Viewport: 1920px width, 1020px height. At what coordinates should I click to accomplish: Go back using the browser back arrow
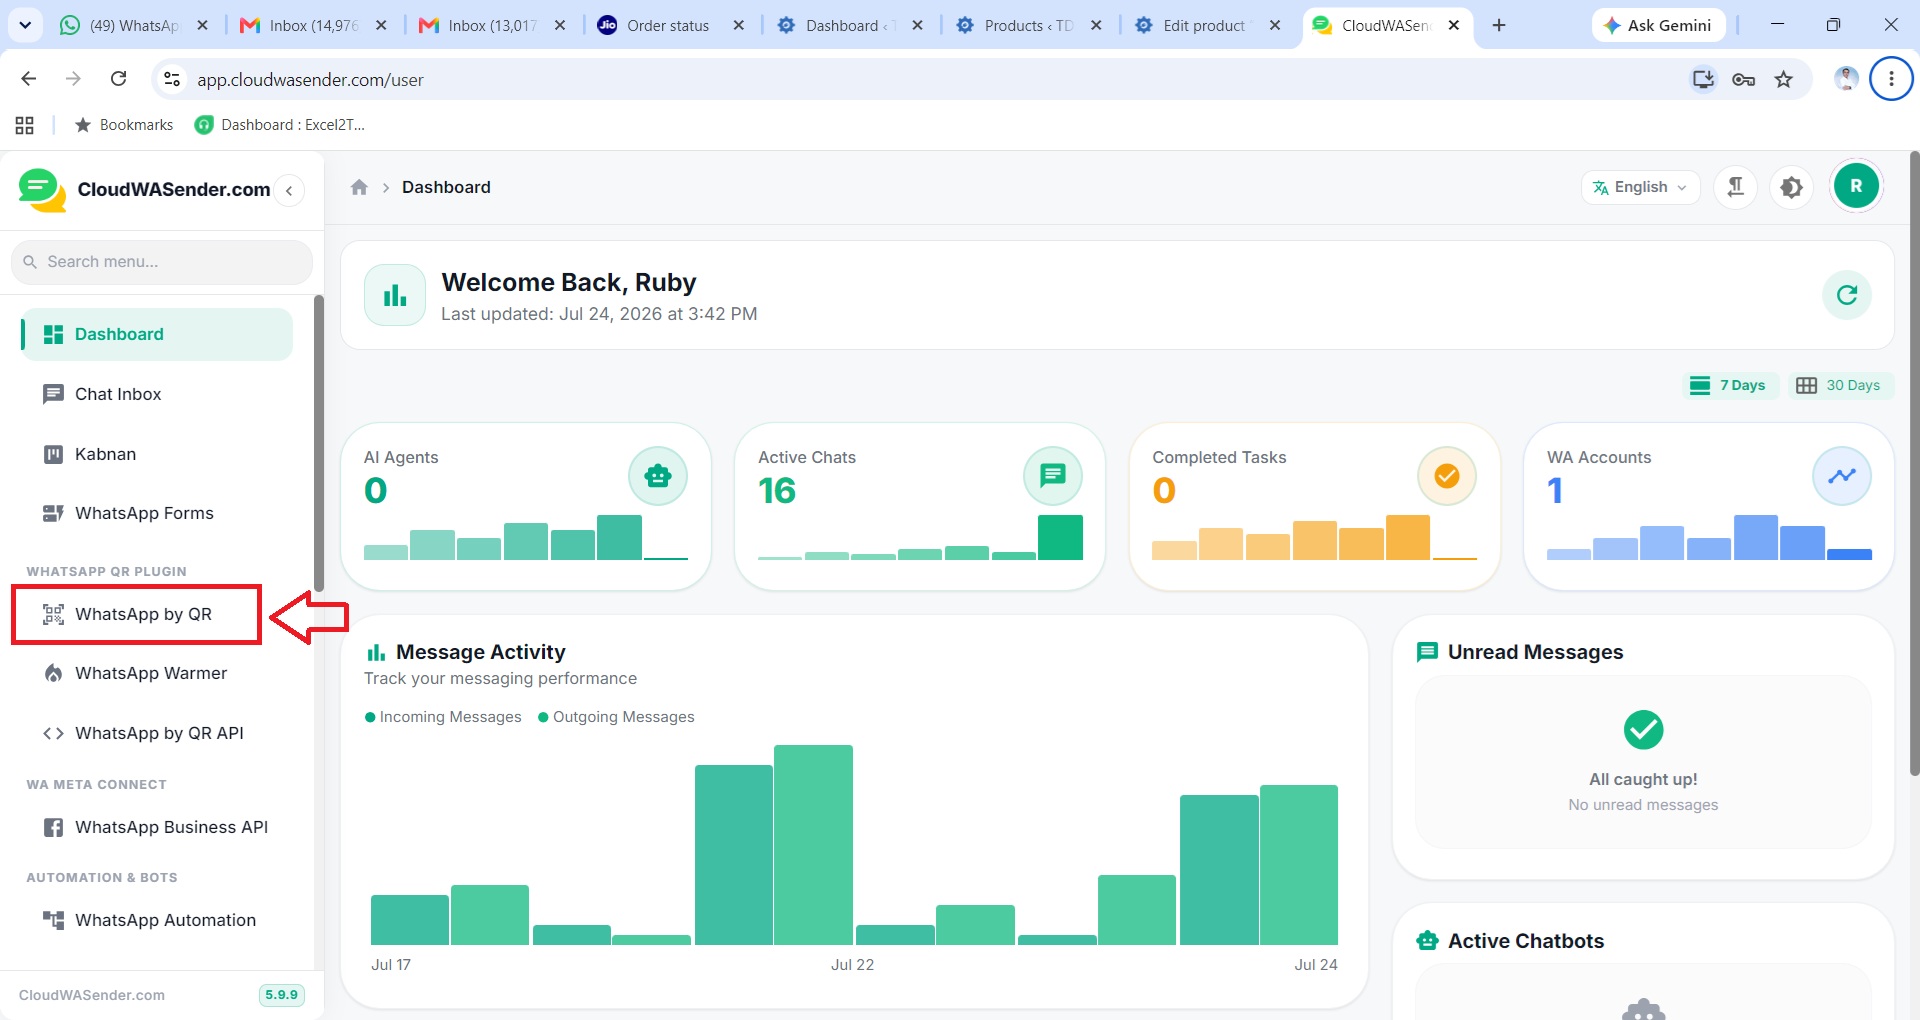[29, 79]
